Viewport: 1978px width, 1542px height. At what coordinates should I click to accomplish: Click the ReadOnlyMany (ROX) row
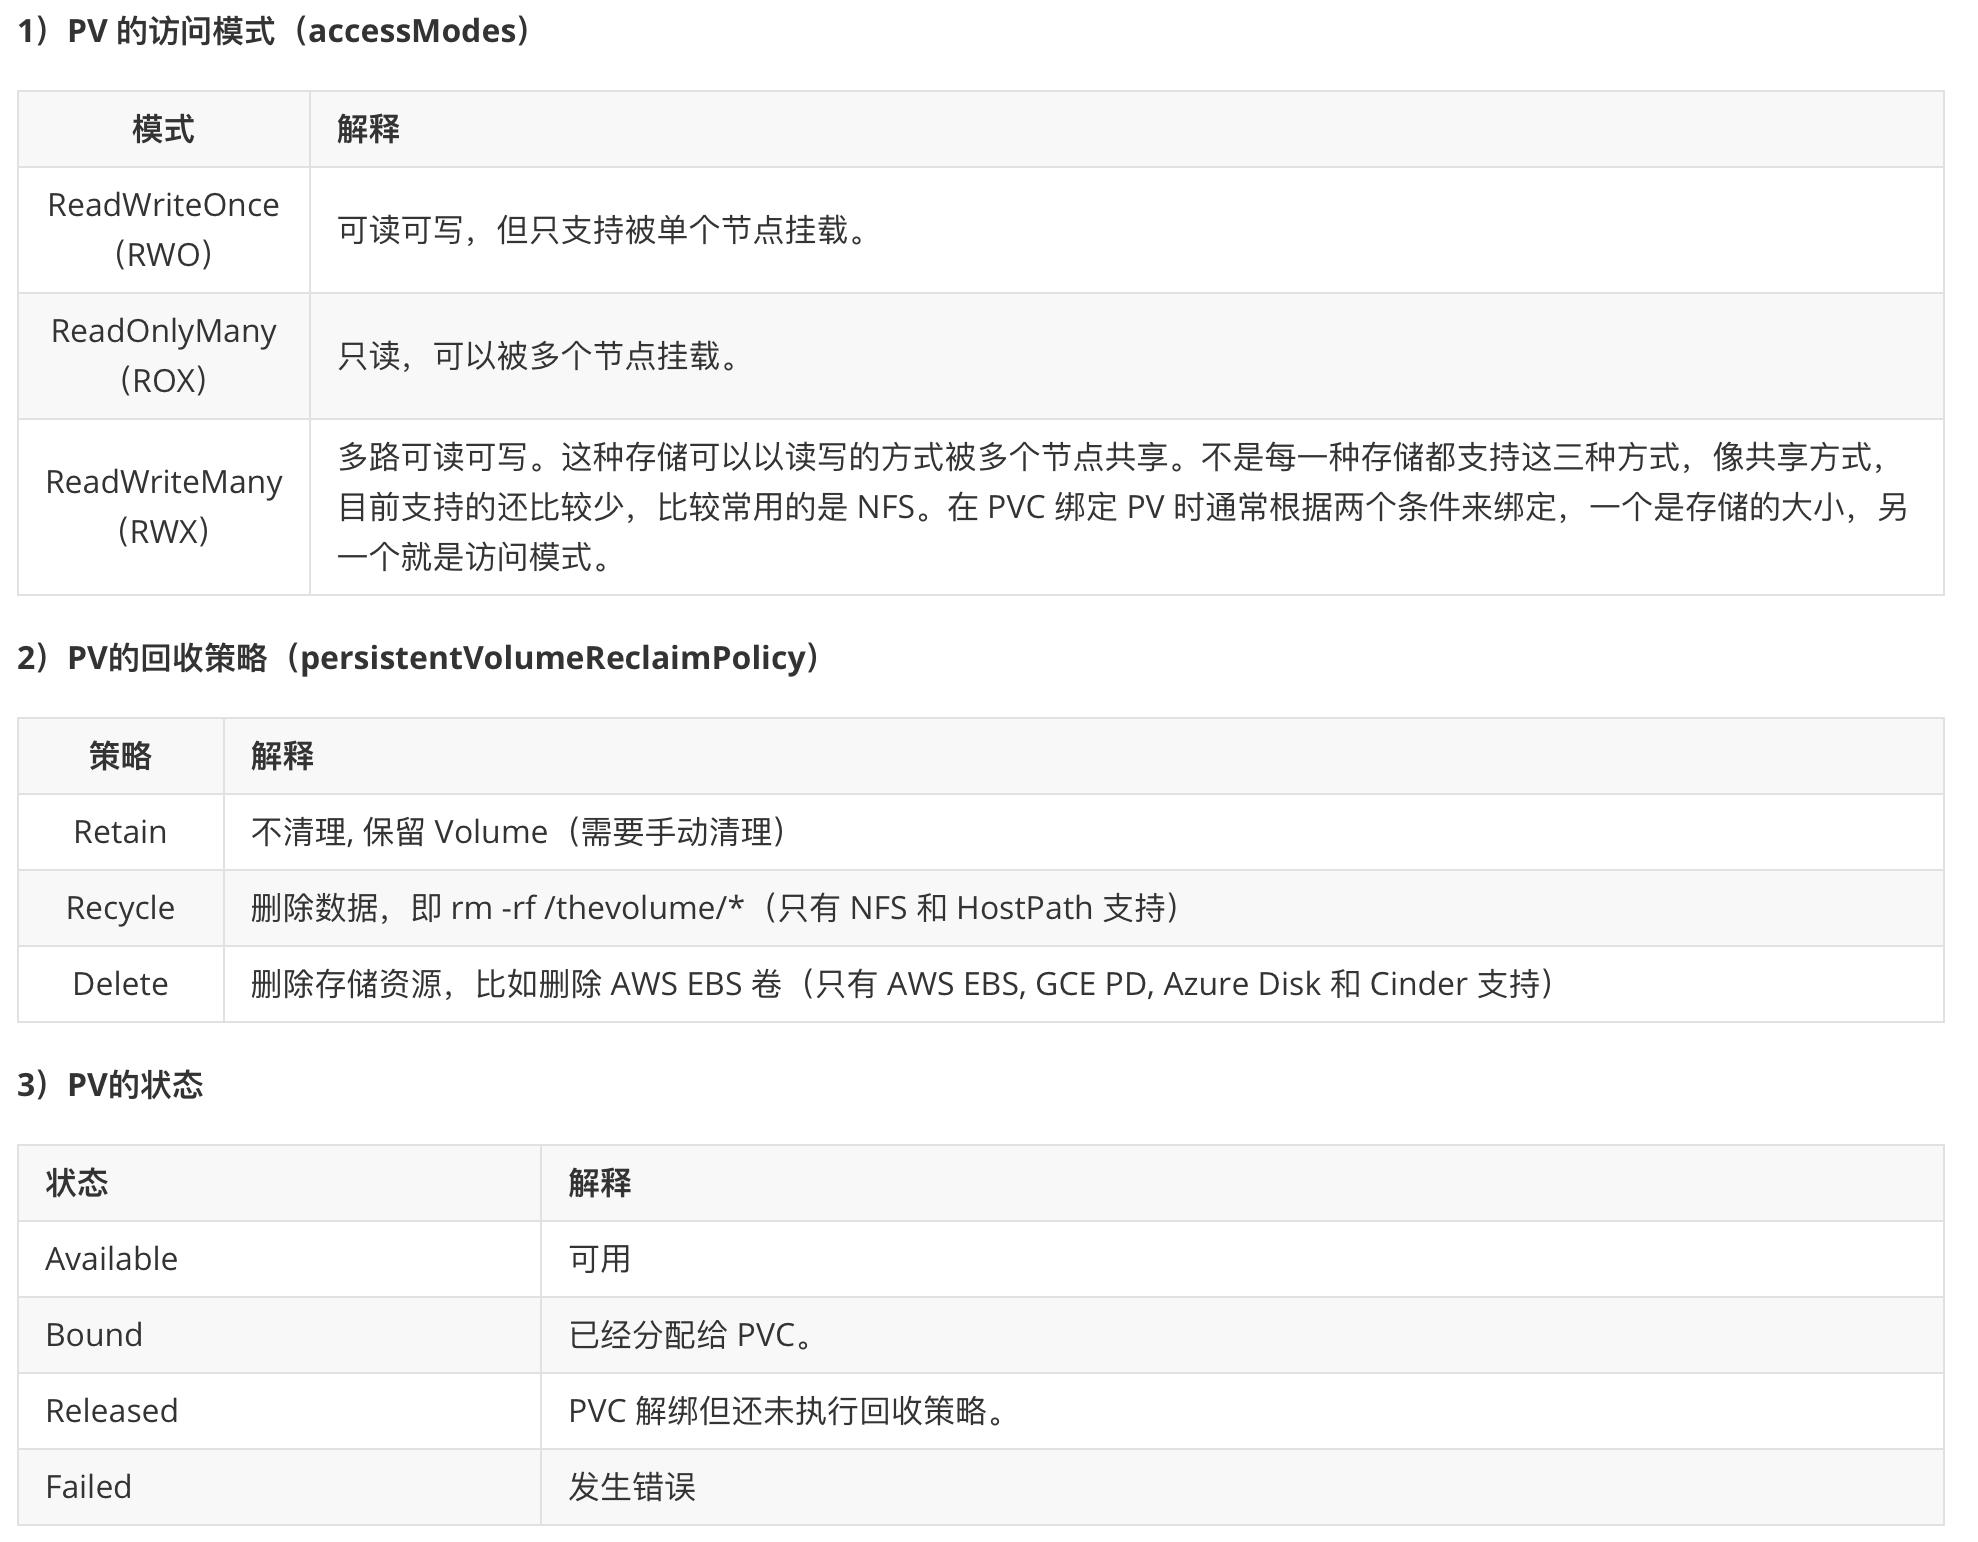[x=164, y=354]
